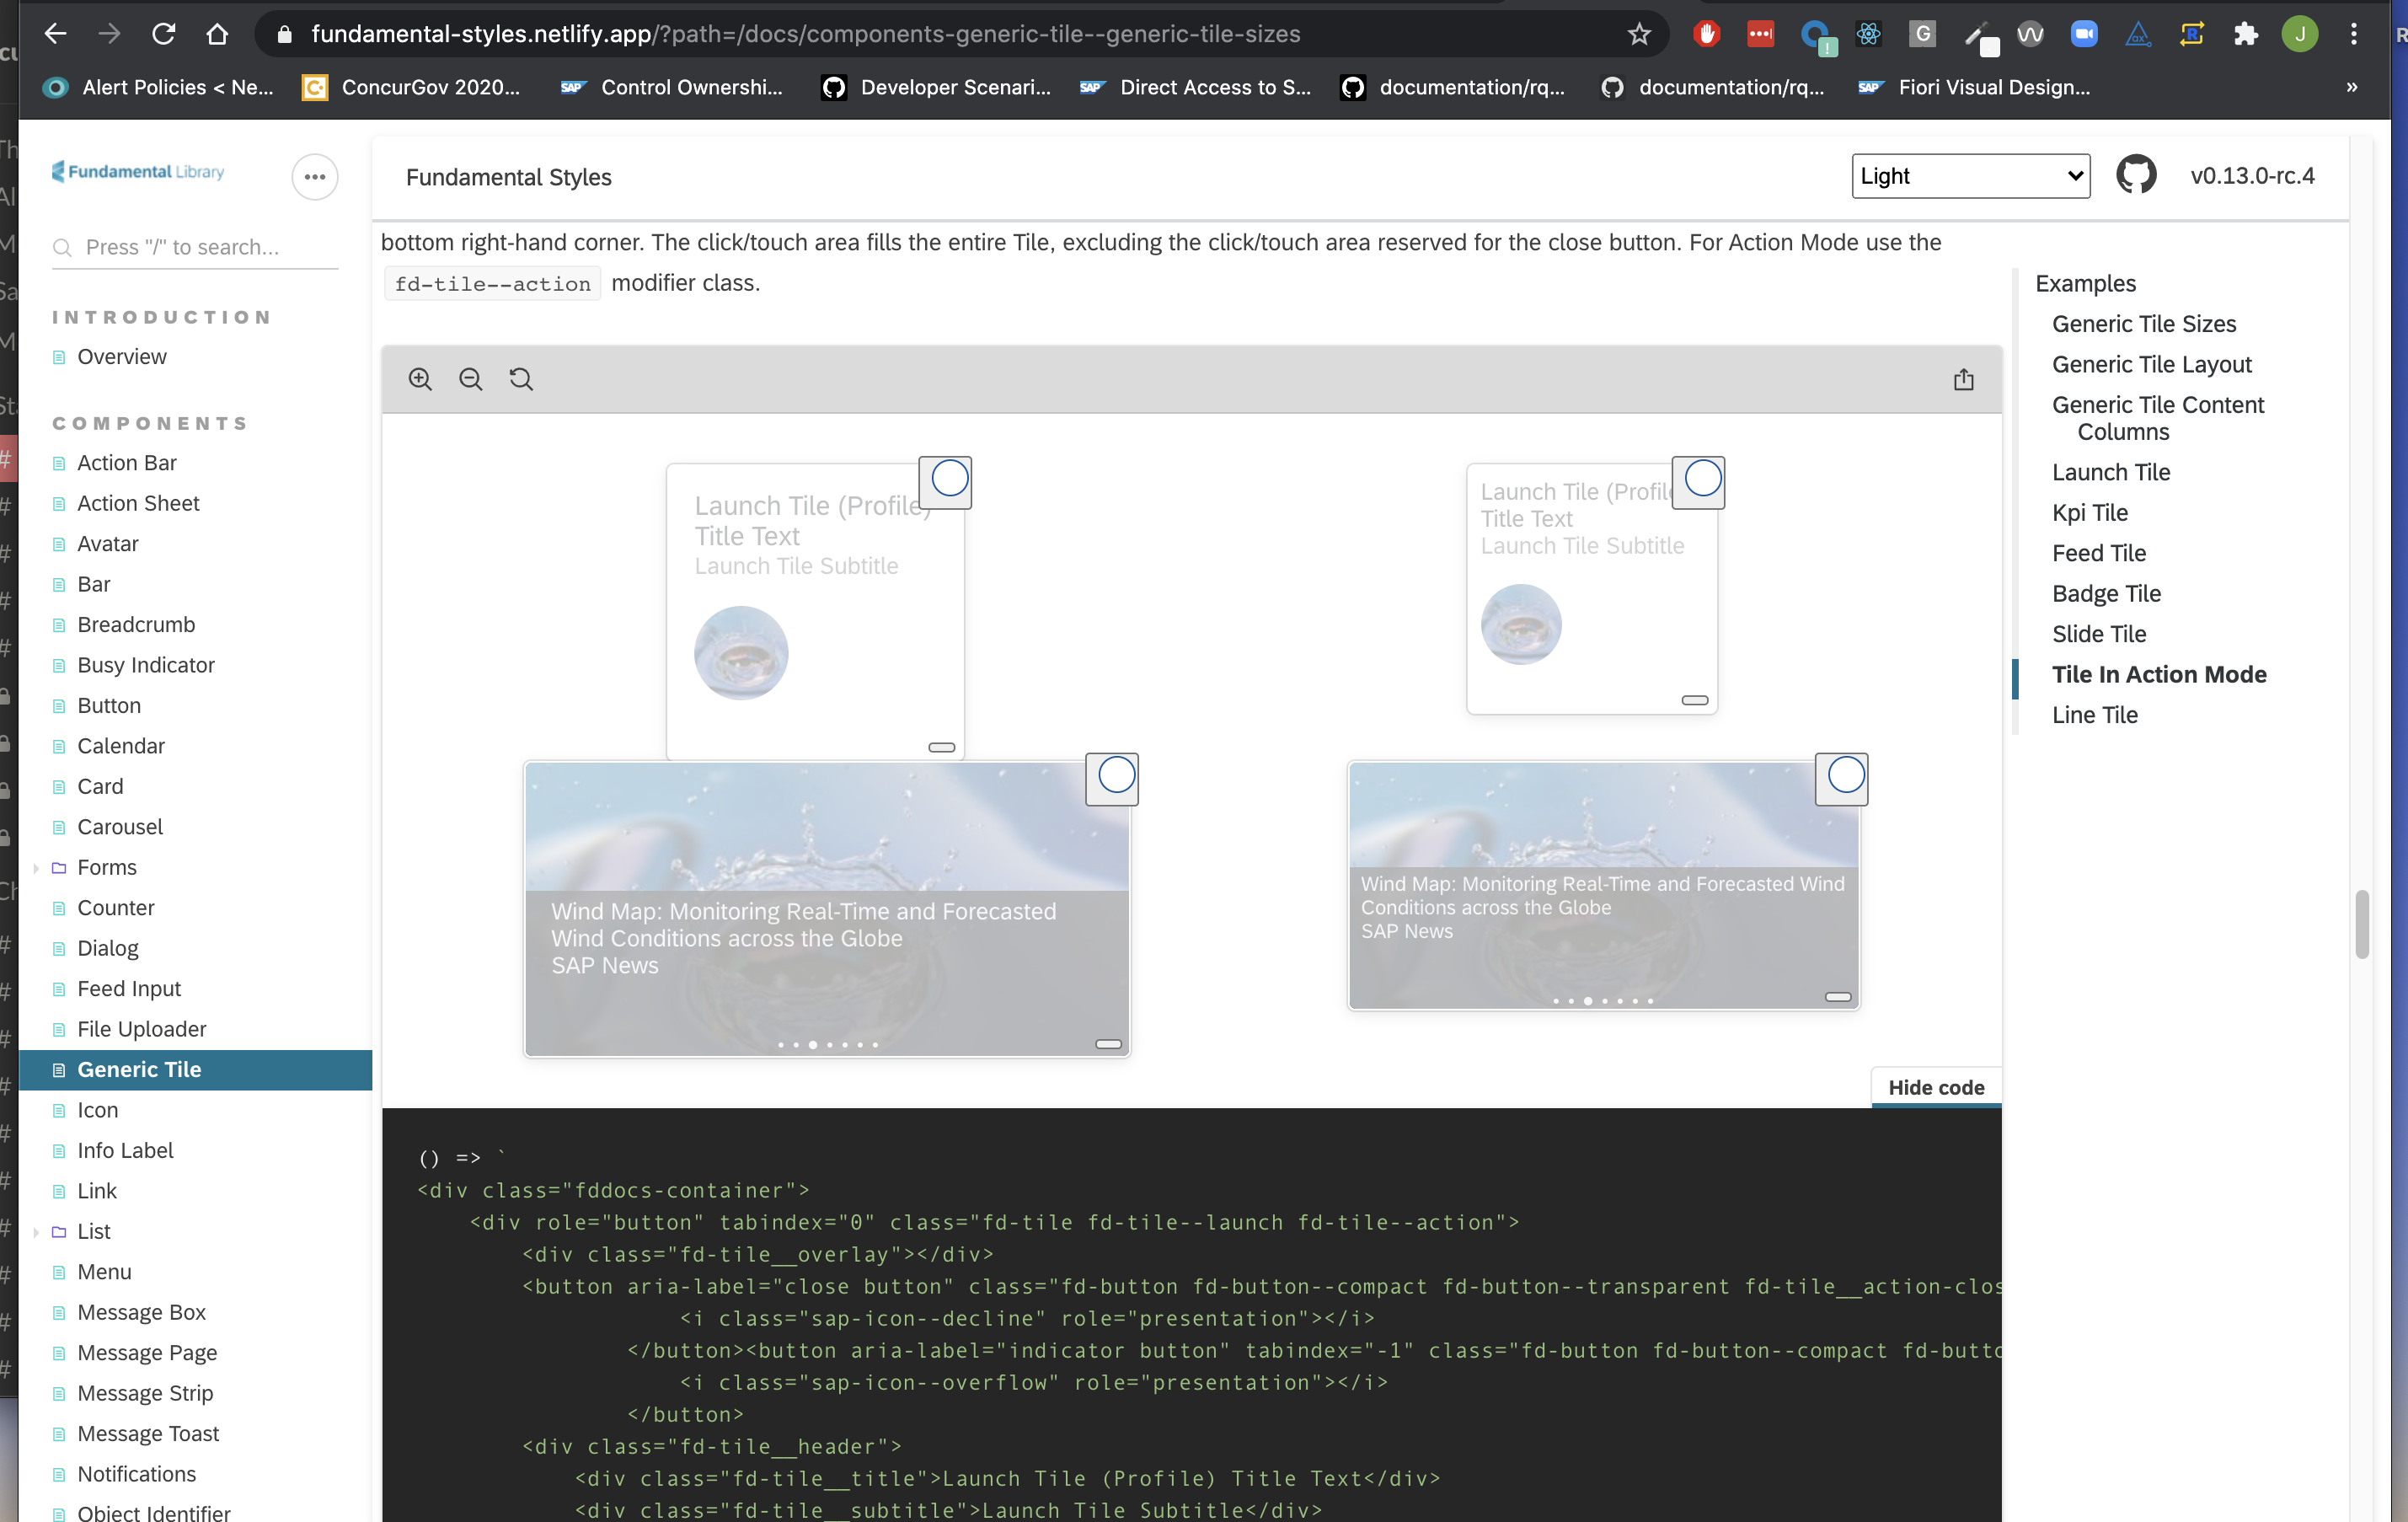Bookmark this page with star icon

pos(1639,34)
